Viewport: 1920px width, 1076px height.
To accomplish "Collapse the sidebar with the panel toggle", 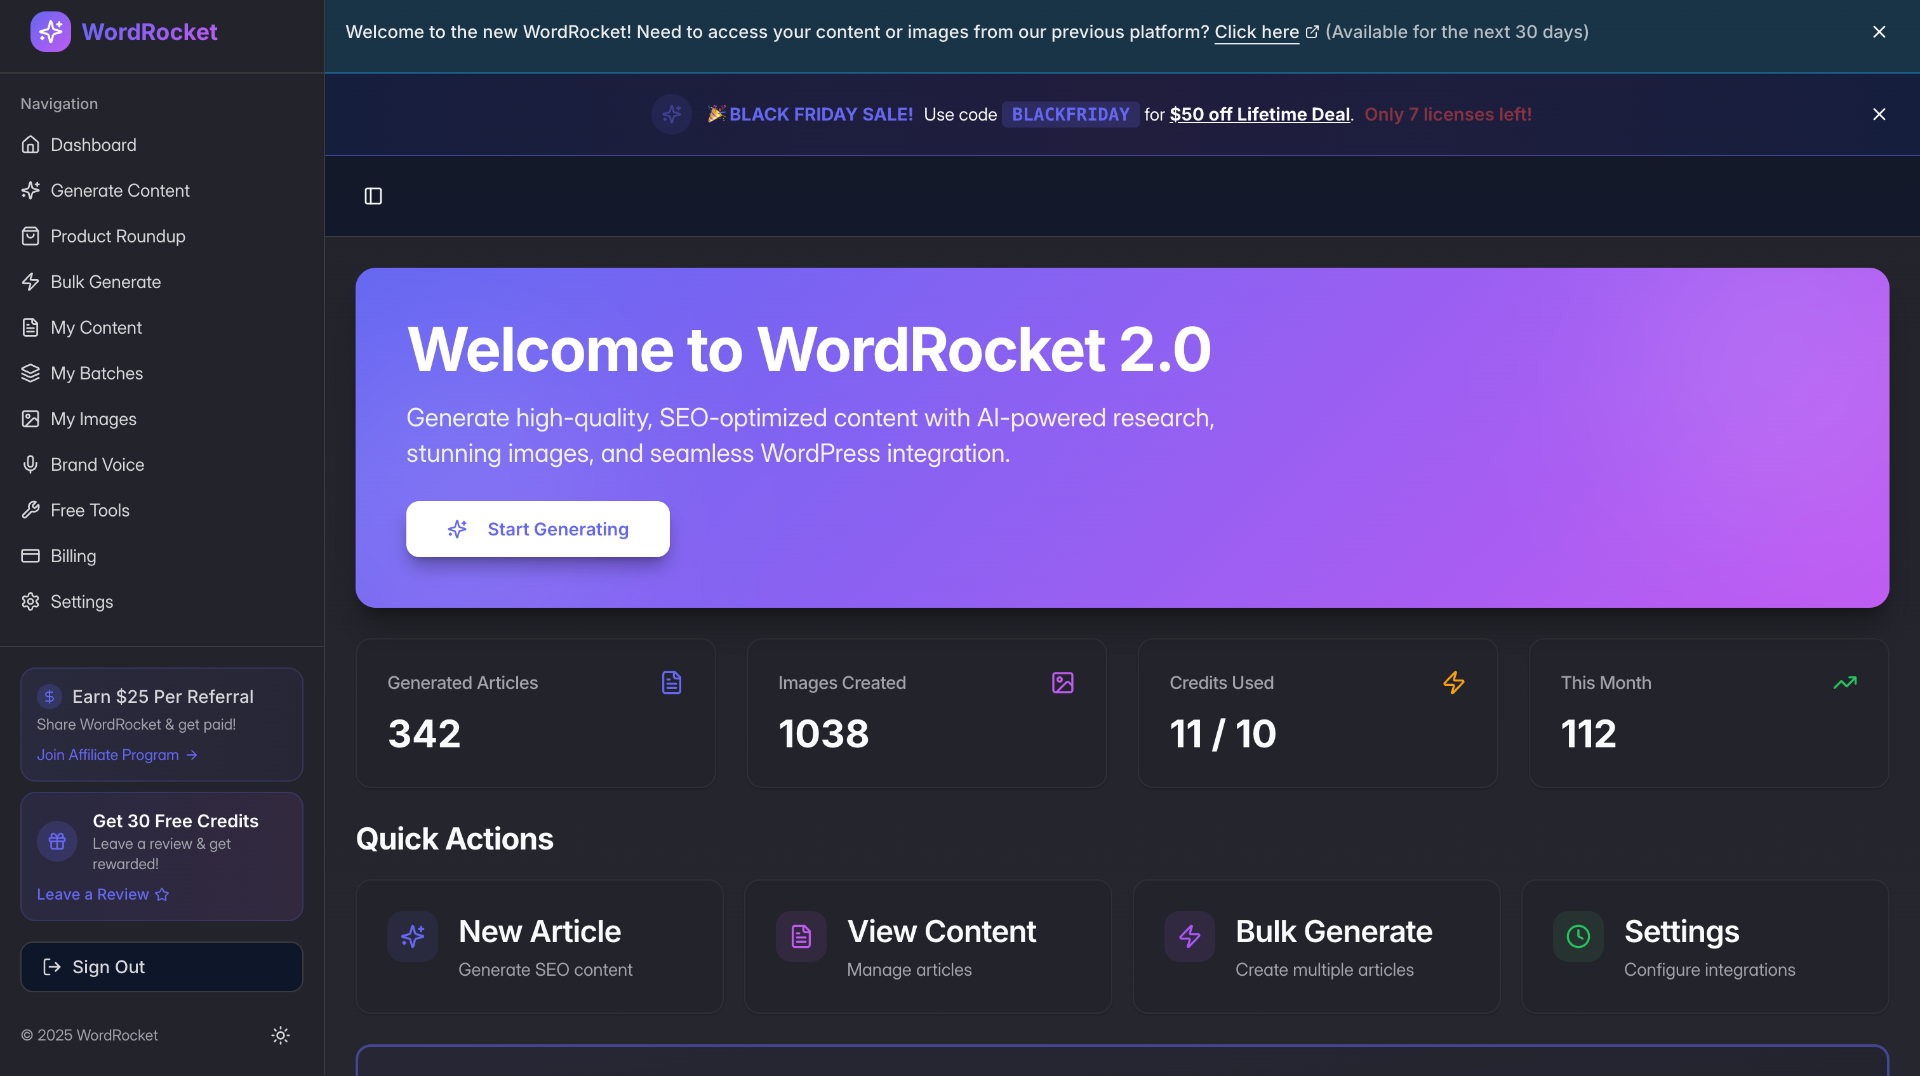I will point(373,196).
